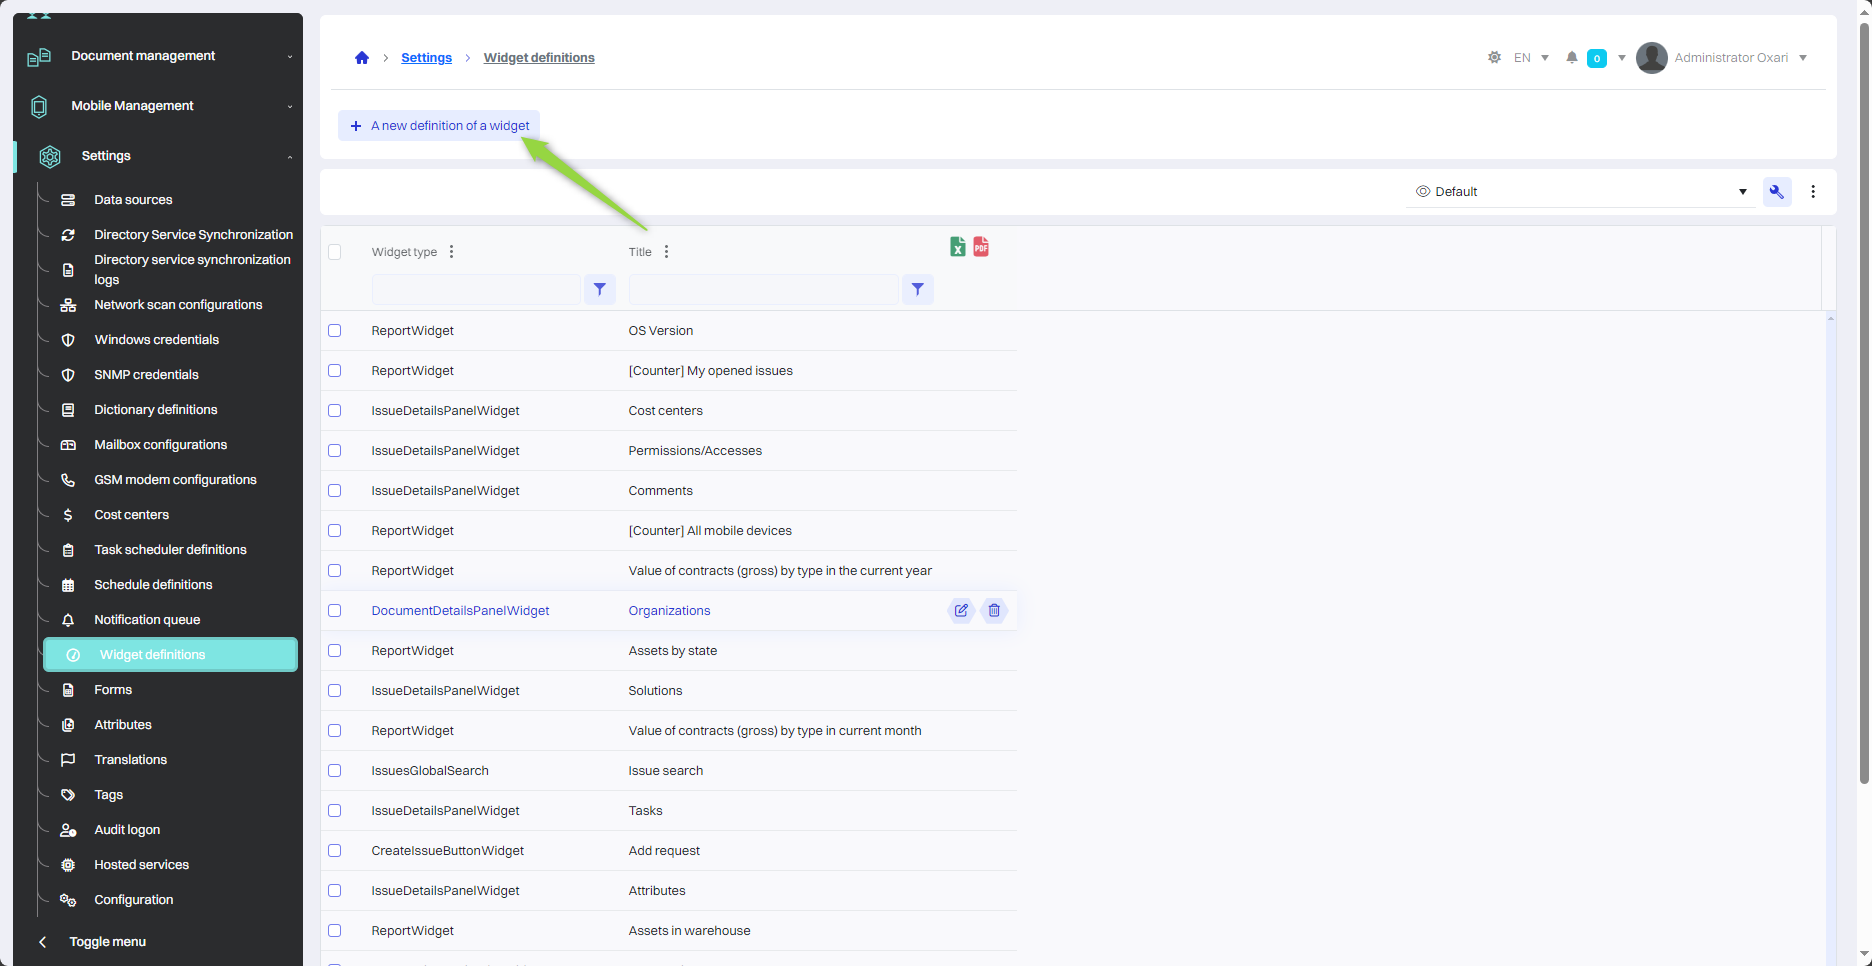Open Dictionary definitions in sidebar
The height and width of the screenshot is (966, 1872).
155,410
